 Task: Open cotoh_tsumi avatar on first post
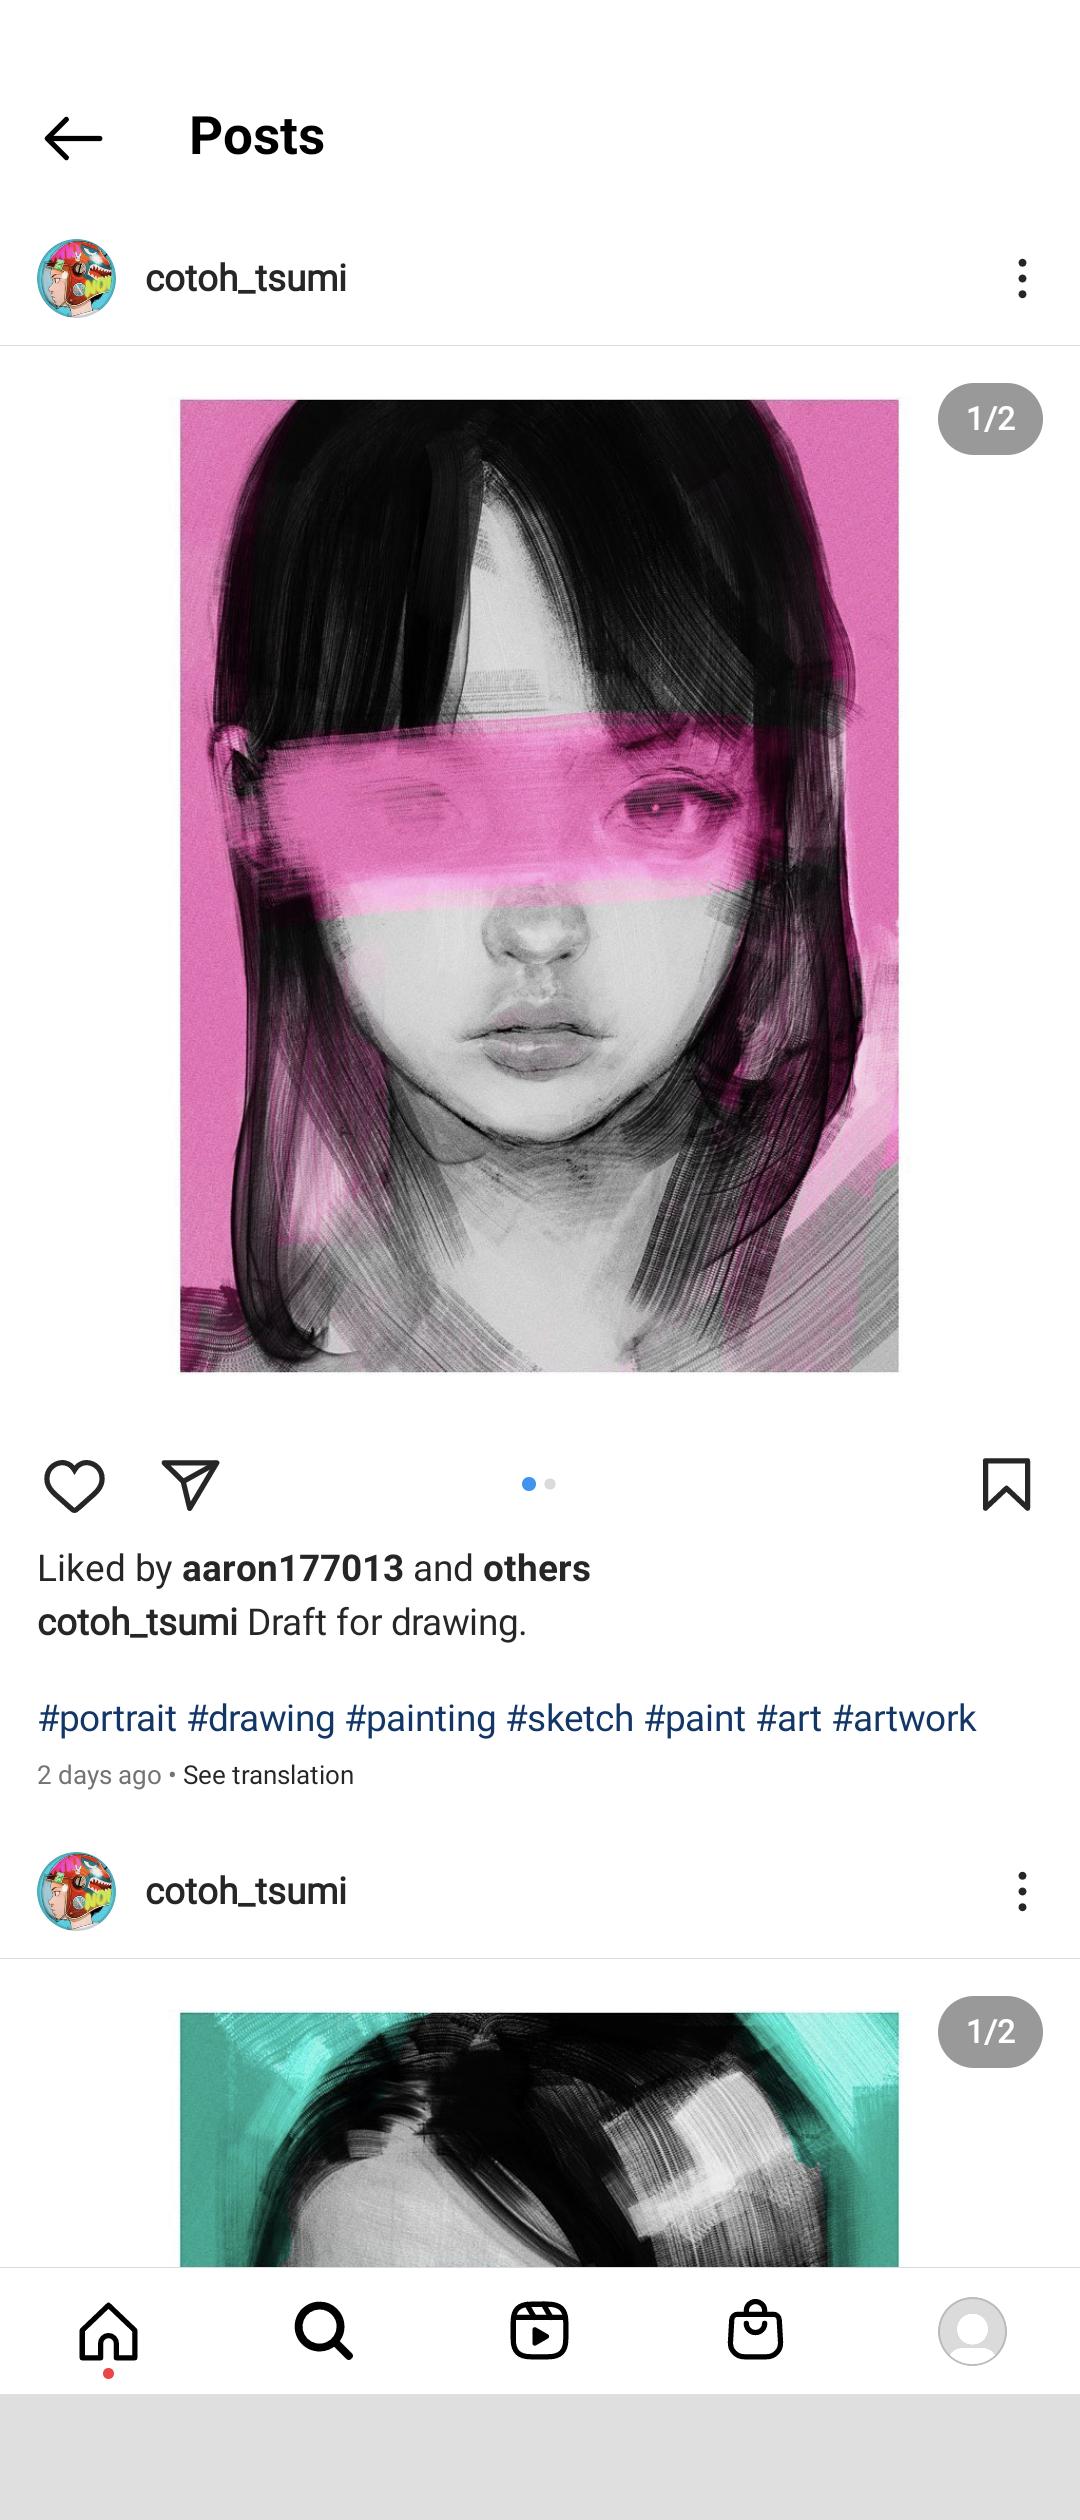click(x=77, y=279)
